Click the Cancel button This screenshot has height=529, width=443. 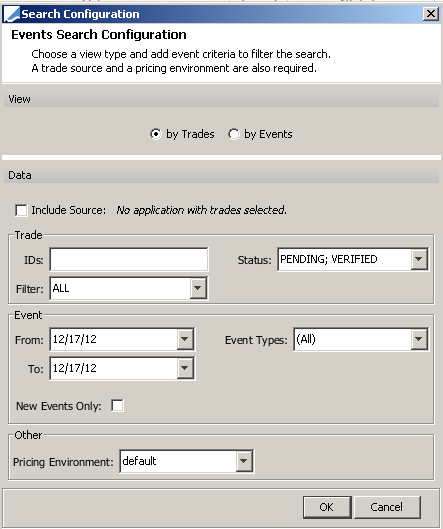click(x=387, y=507)
